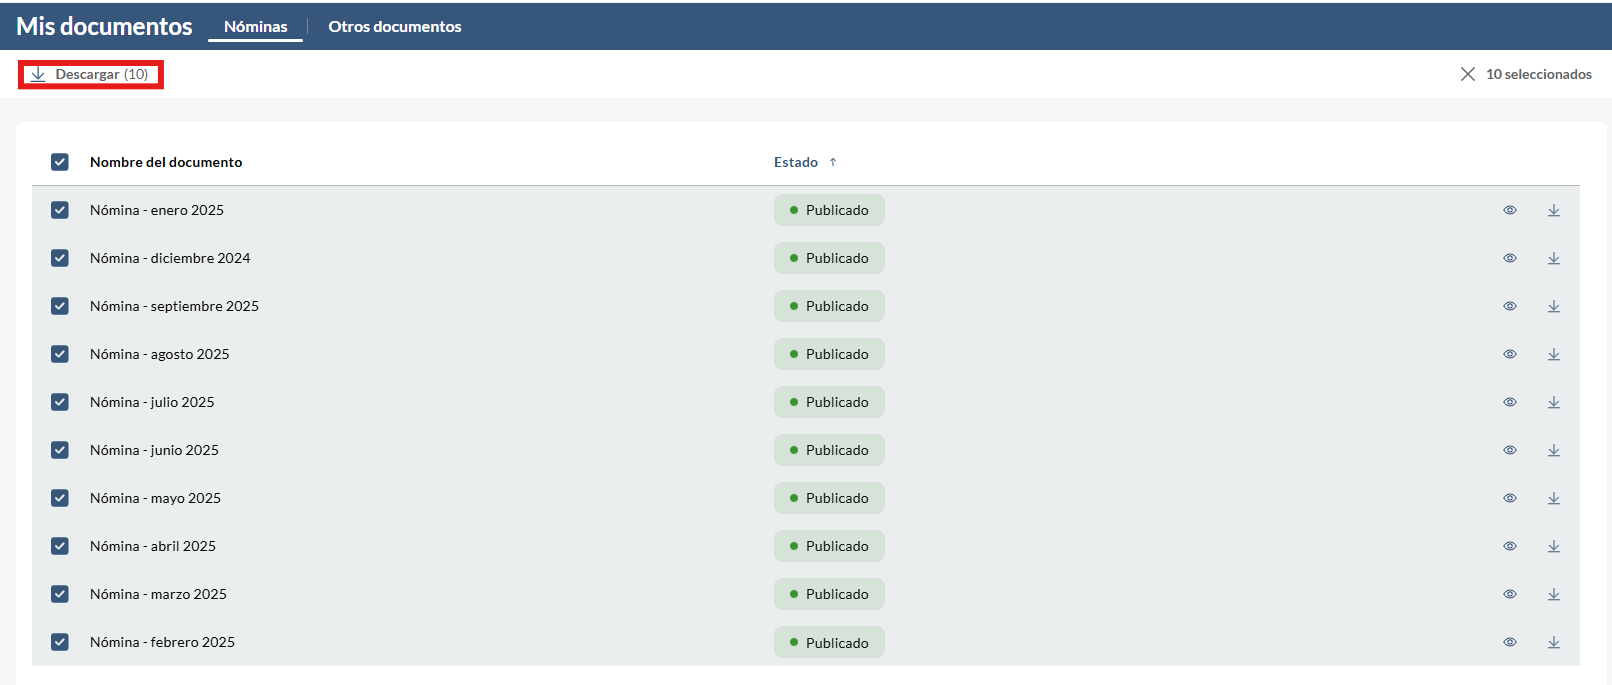Preview the Nómina enero 2025 document

tap(1510, 210)
